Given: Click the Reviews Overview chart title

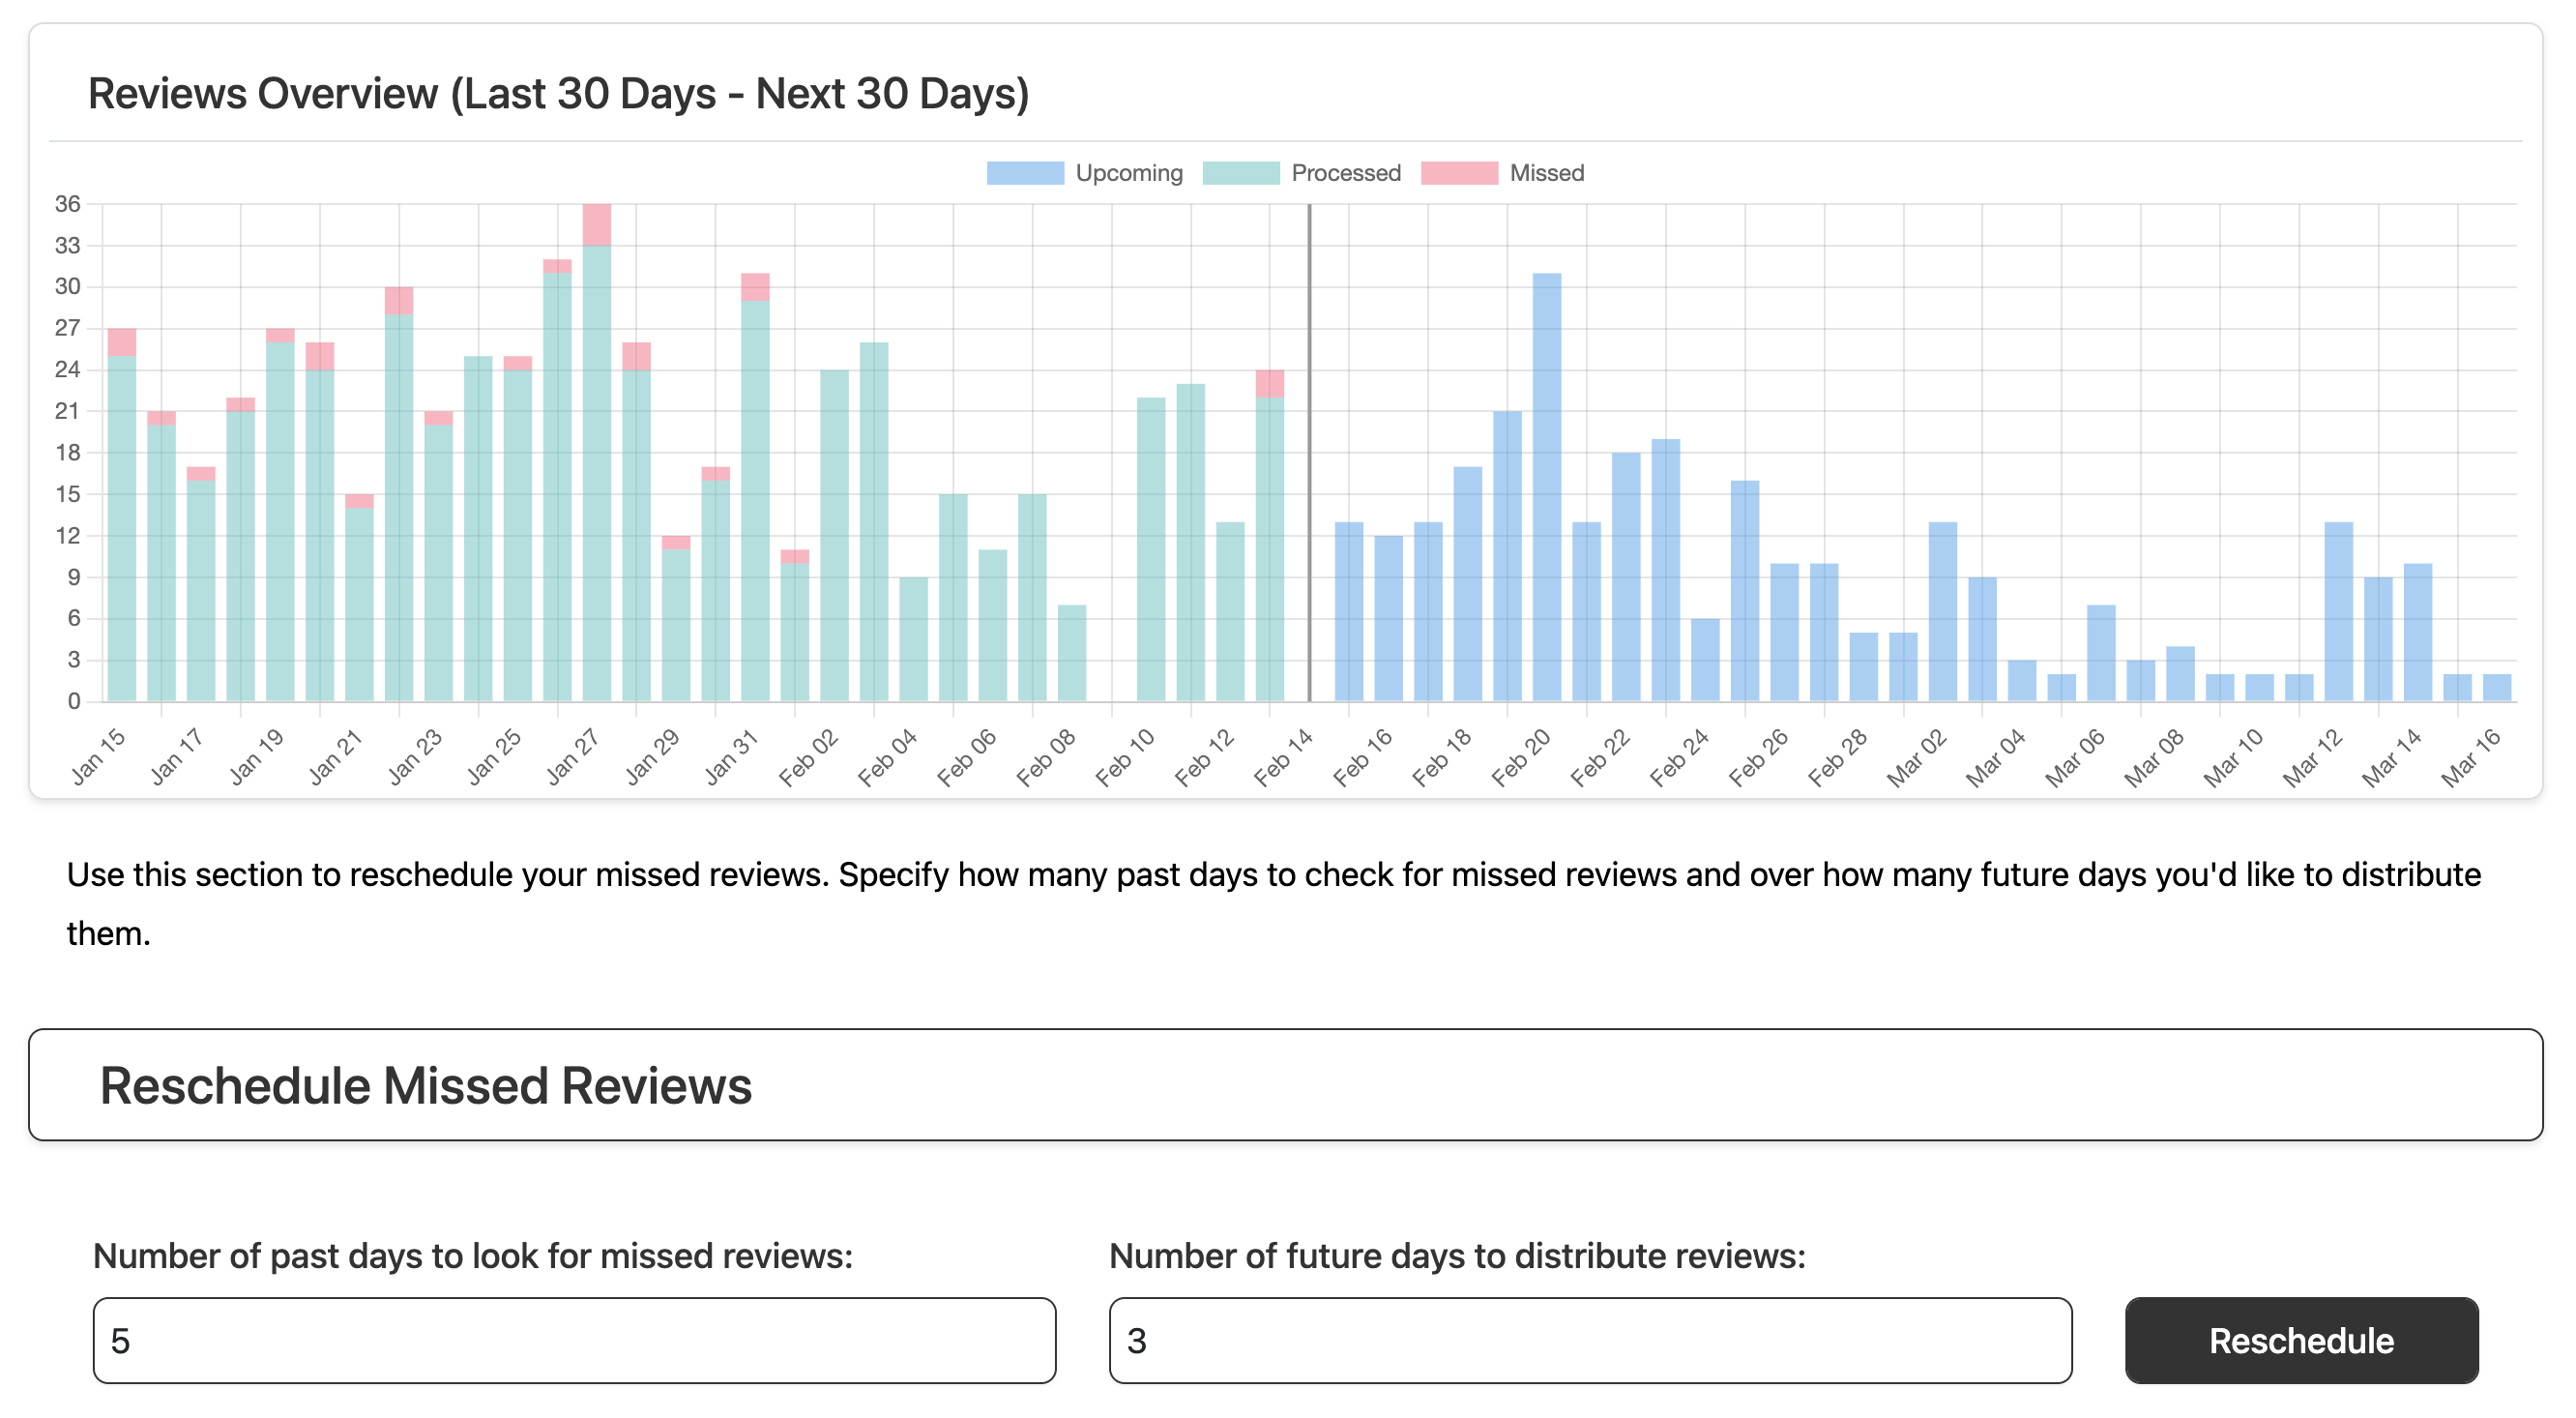Looking at the screenshot, I should coord(558,94).
